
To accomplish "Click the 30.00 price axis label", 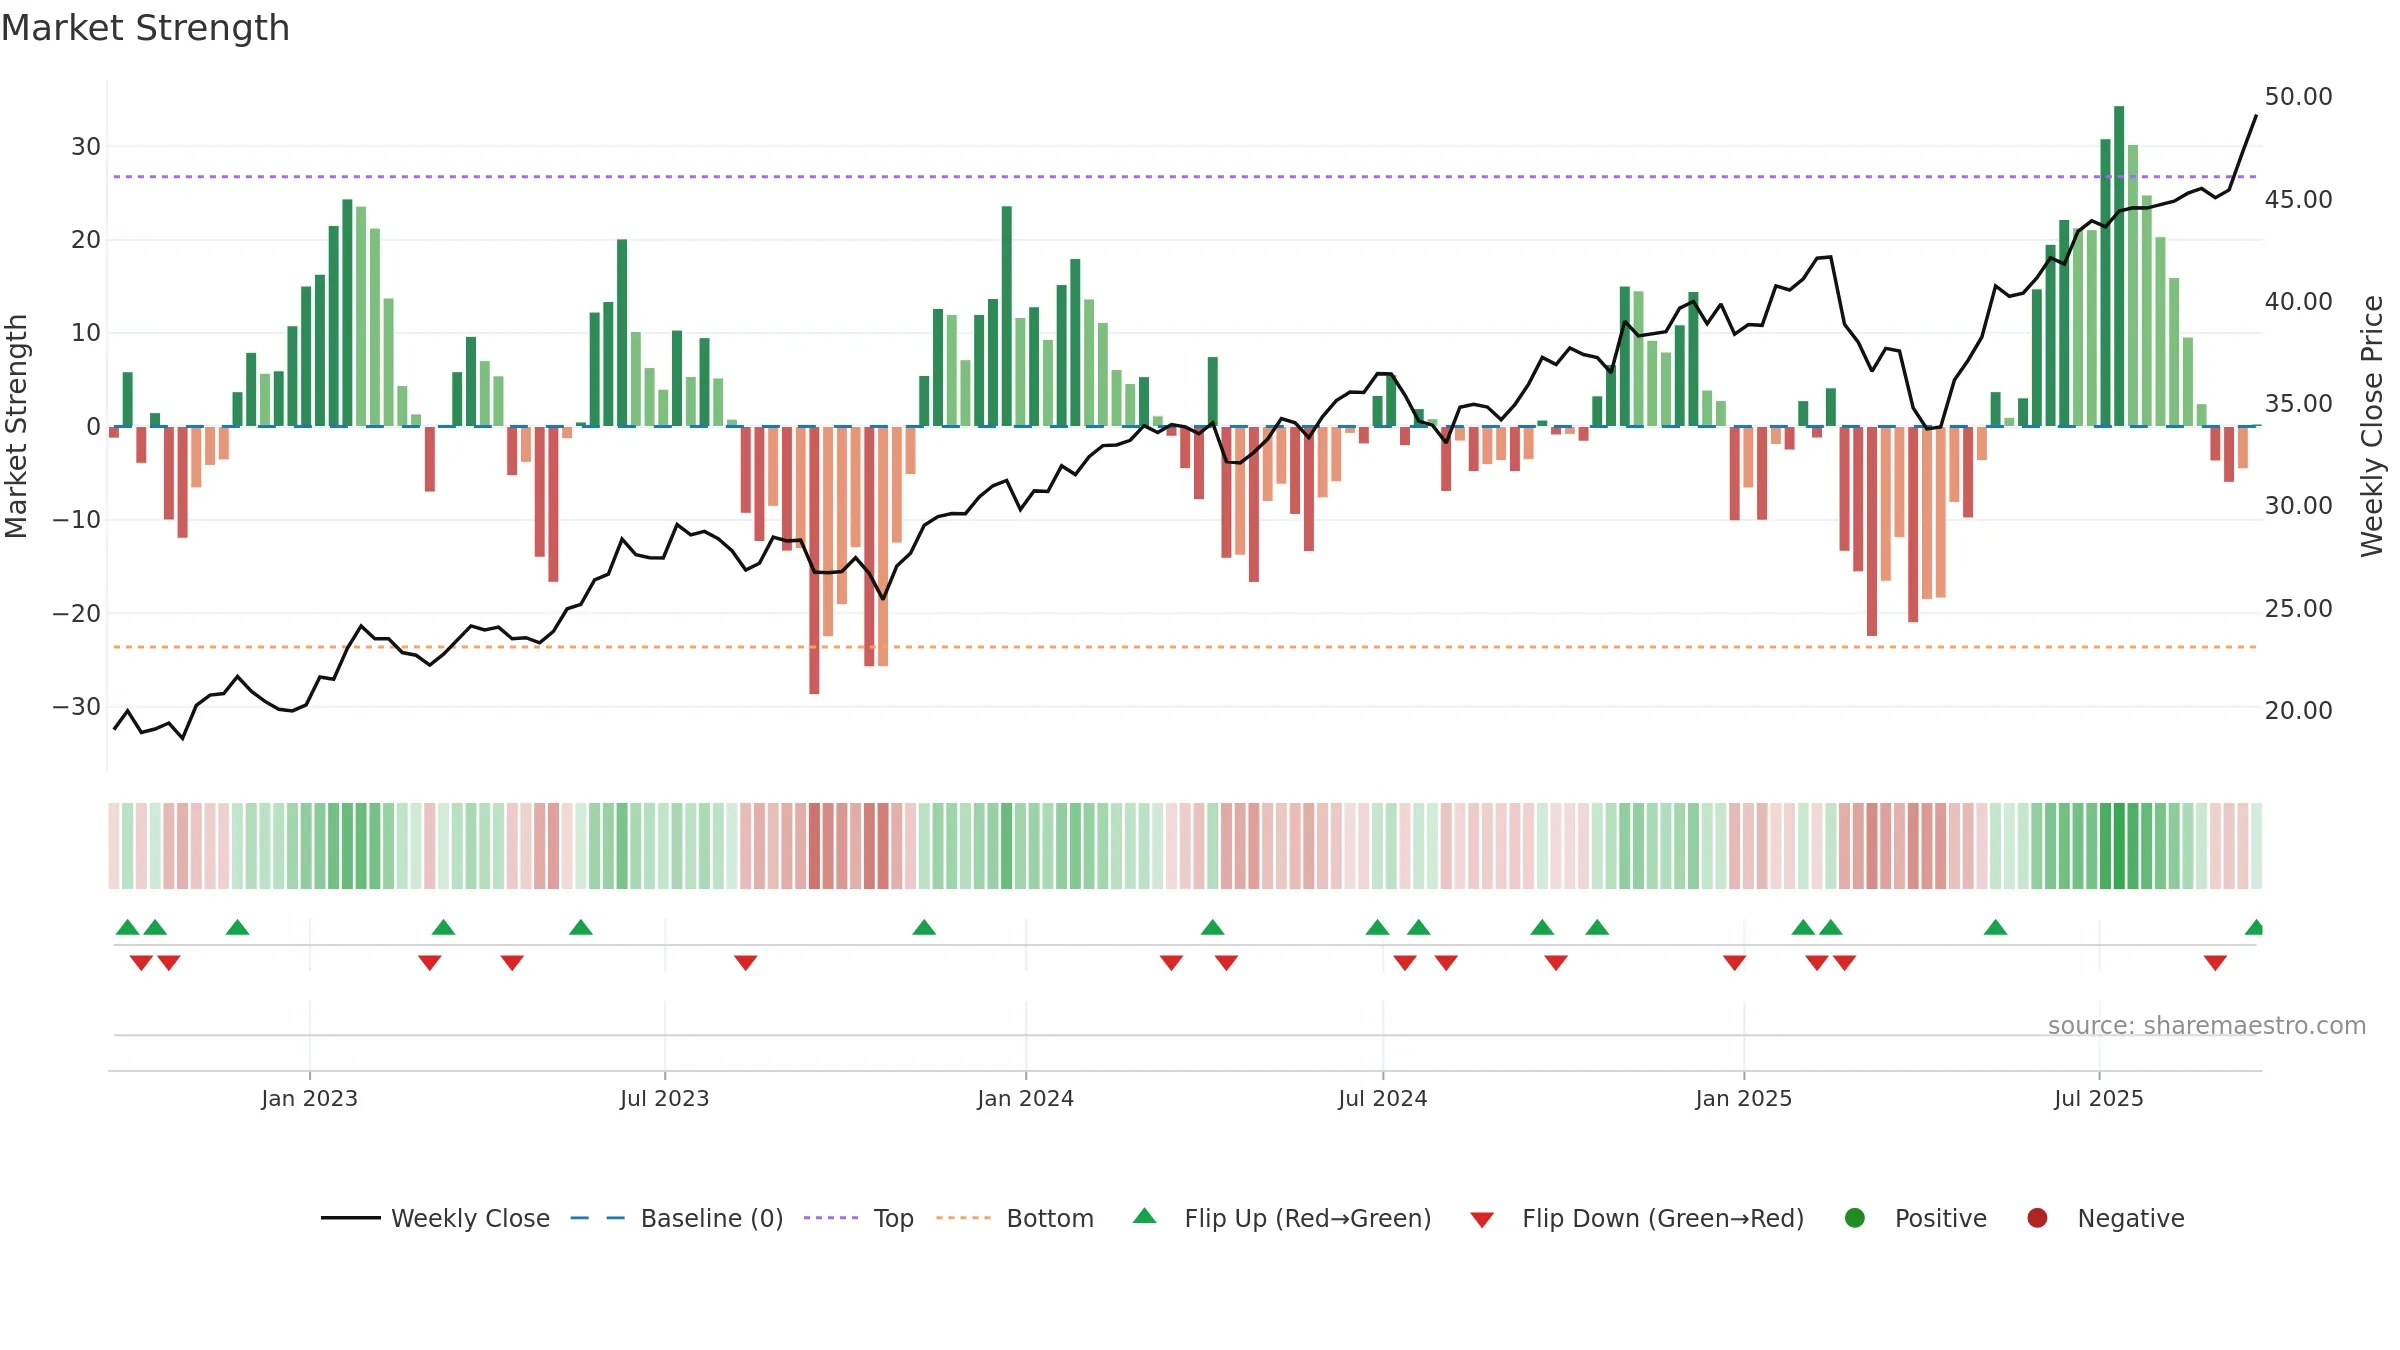I will coord(2298,506).
